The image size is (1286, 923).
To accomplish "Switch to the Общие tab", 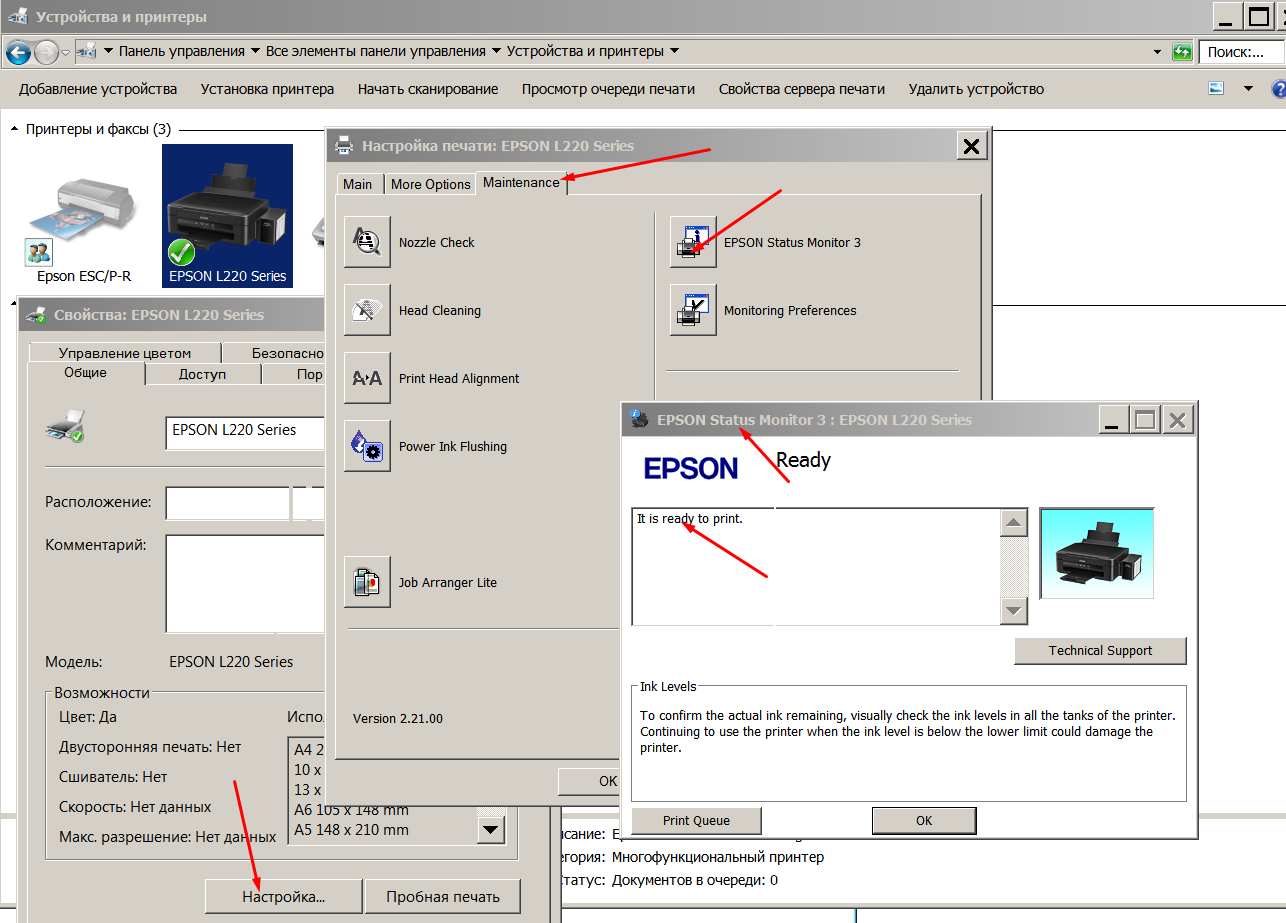I will [x=86, y=373].
